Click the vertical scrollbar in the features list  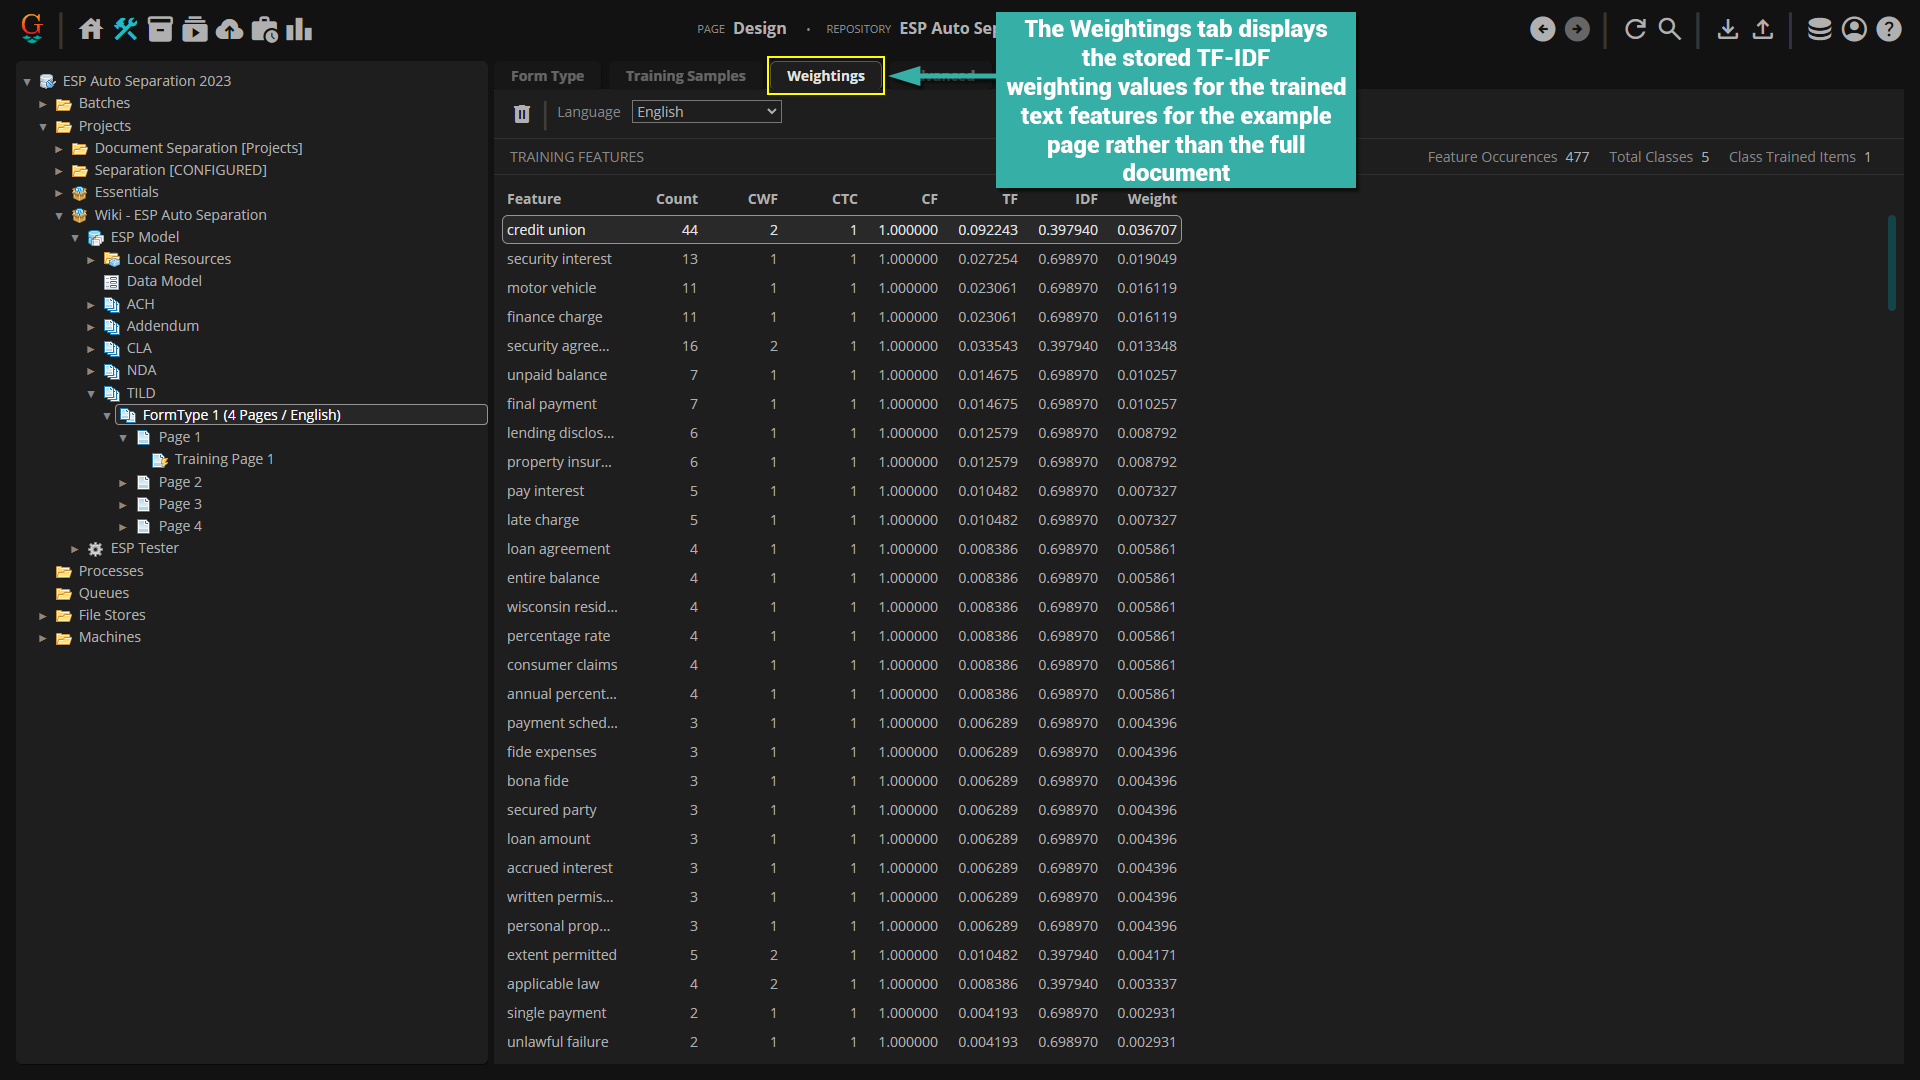1891,263
